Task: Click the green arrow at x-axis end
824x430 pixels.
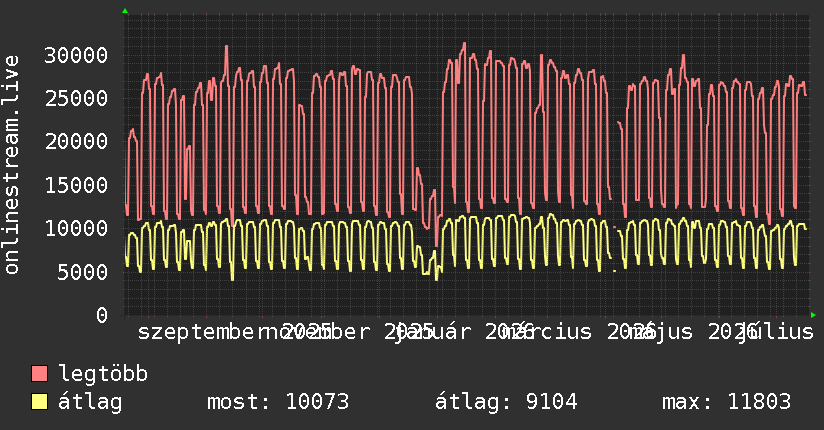Action: [813, 315]
